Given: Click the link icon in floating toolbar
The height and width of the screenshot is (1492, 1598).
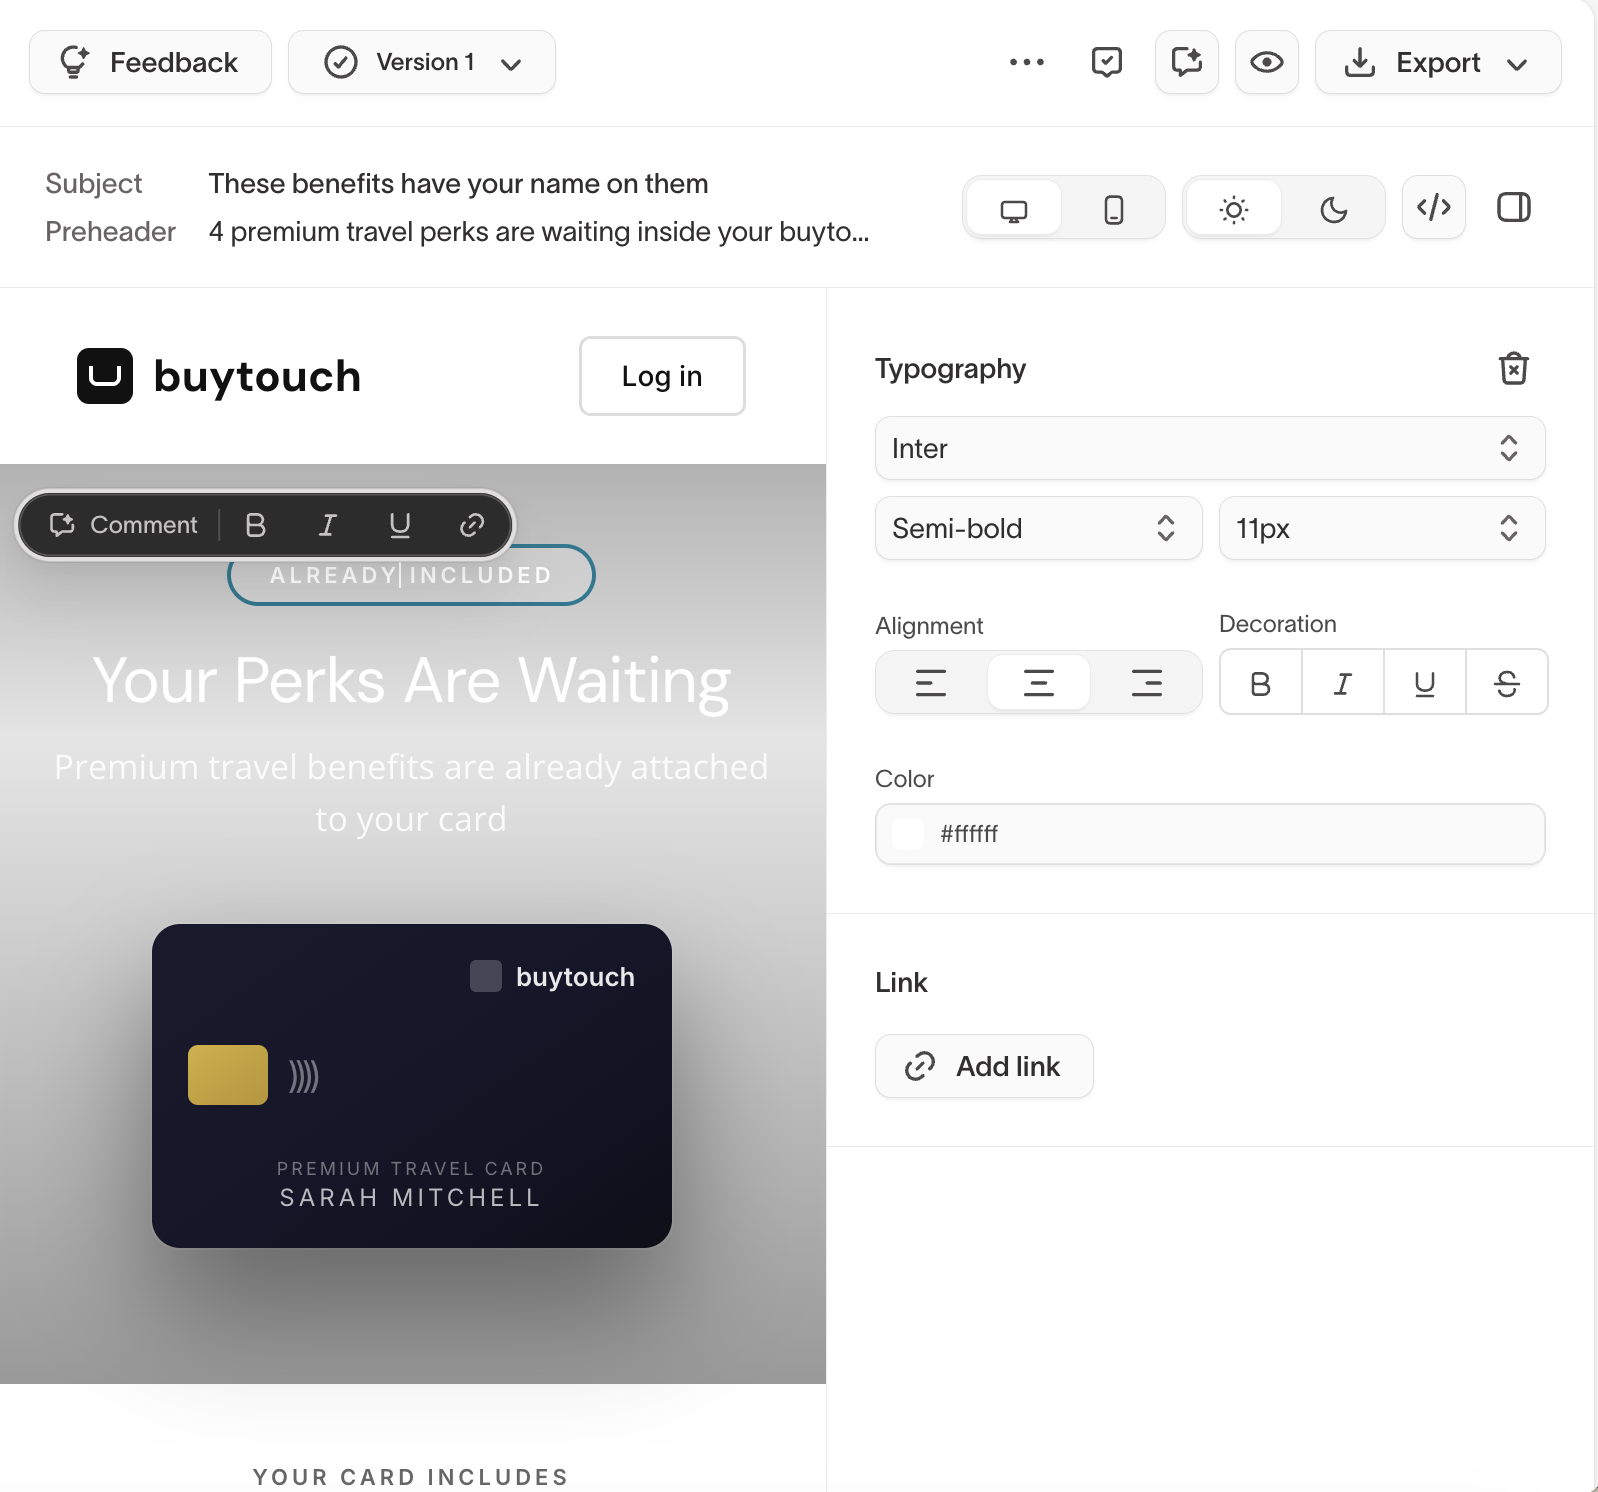Looking at the screenshot, I should tap(472, 525).
